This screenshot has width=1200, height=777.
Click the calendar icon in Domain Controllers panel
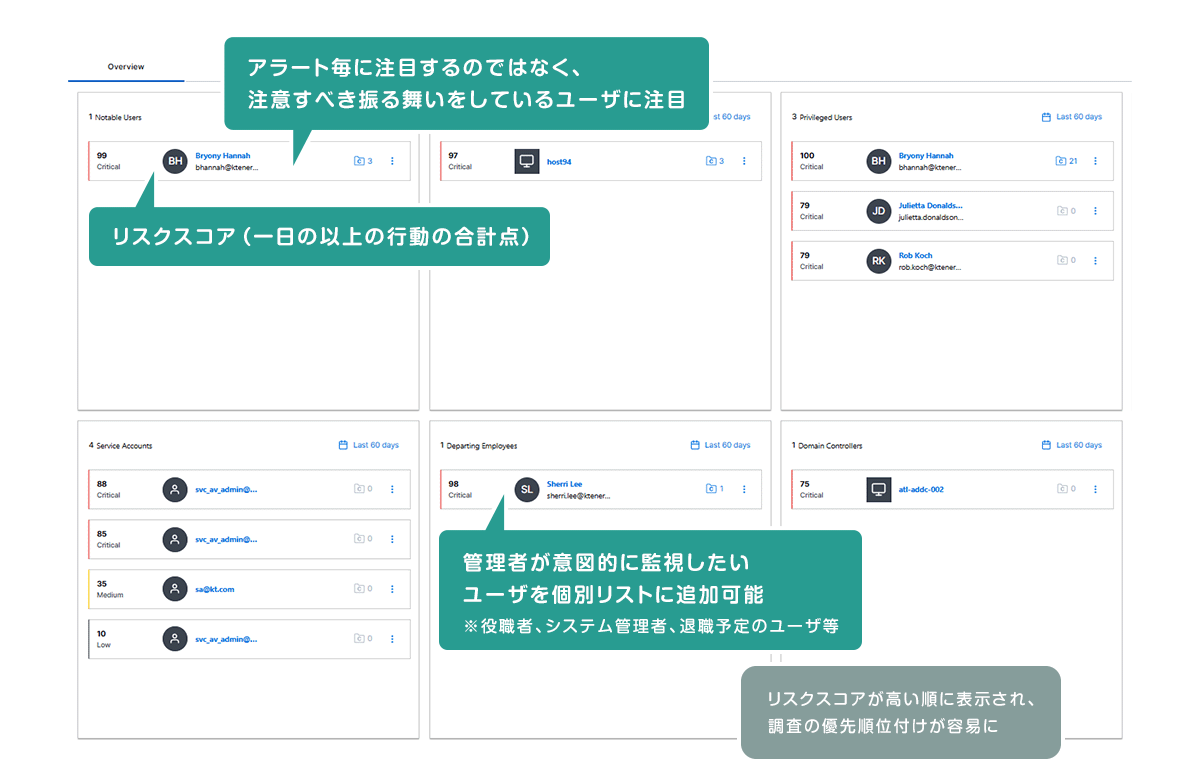pos(1044,444)
